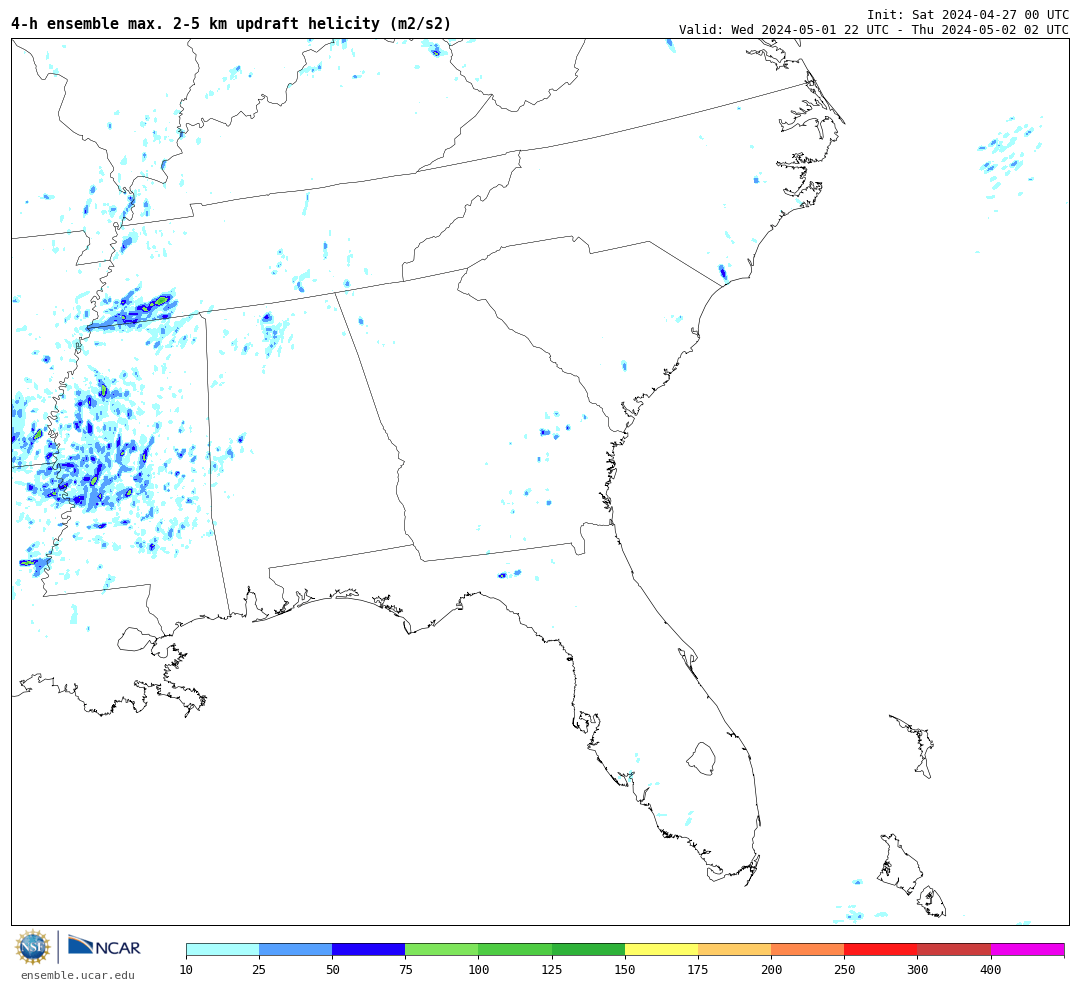
Task: Click the NCAR logo
Action: 104,946
